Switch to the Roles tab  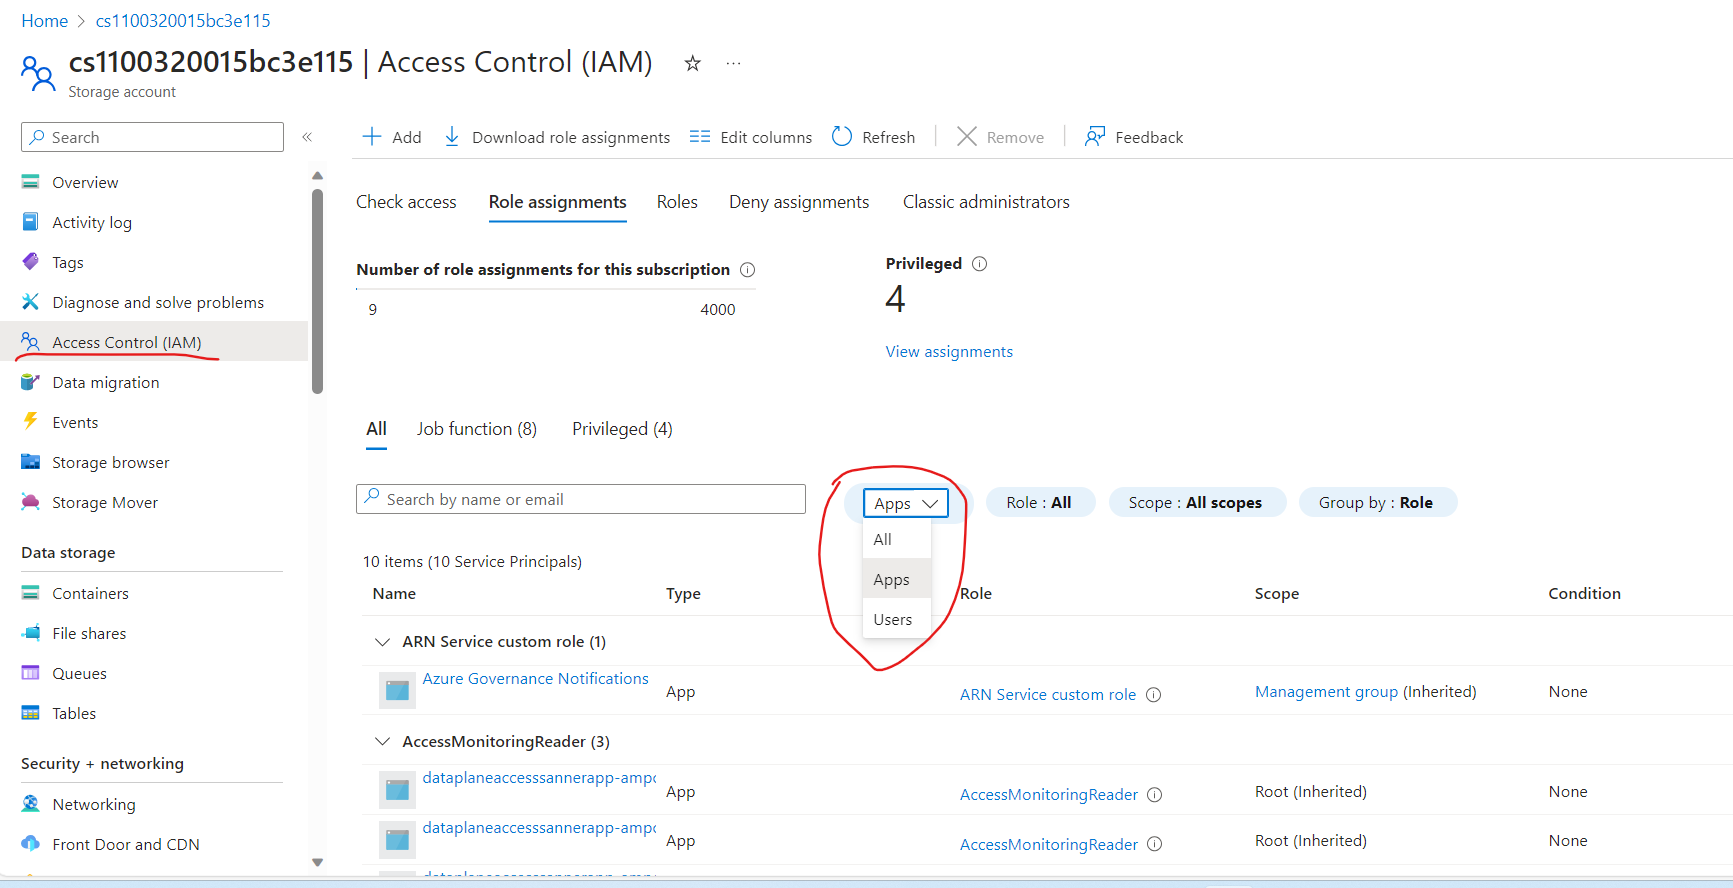coord(677,202)
